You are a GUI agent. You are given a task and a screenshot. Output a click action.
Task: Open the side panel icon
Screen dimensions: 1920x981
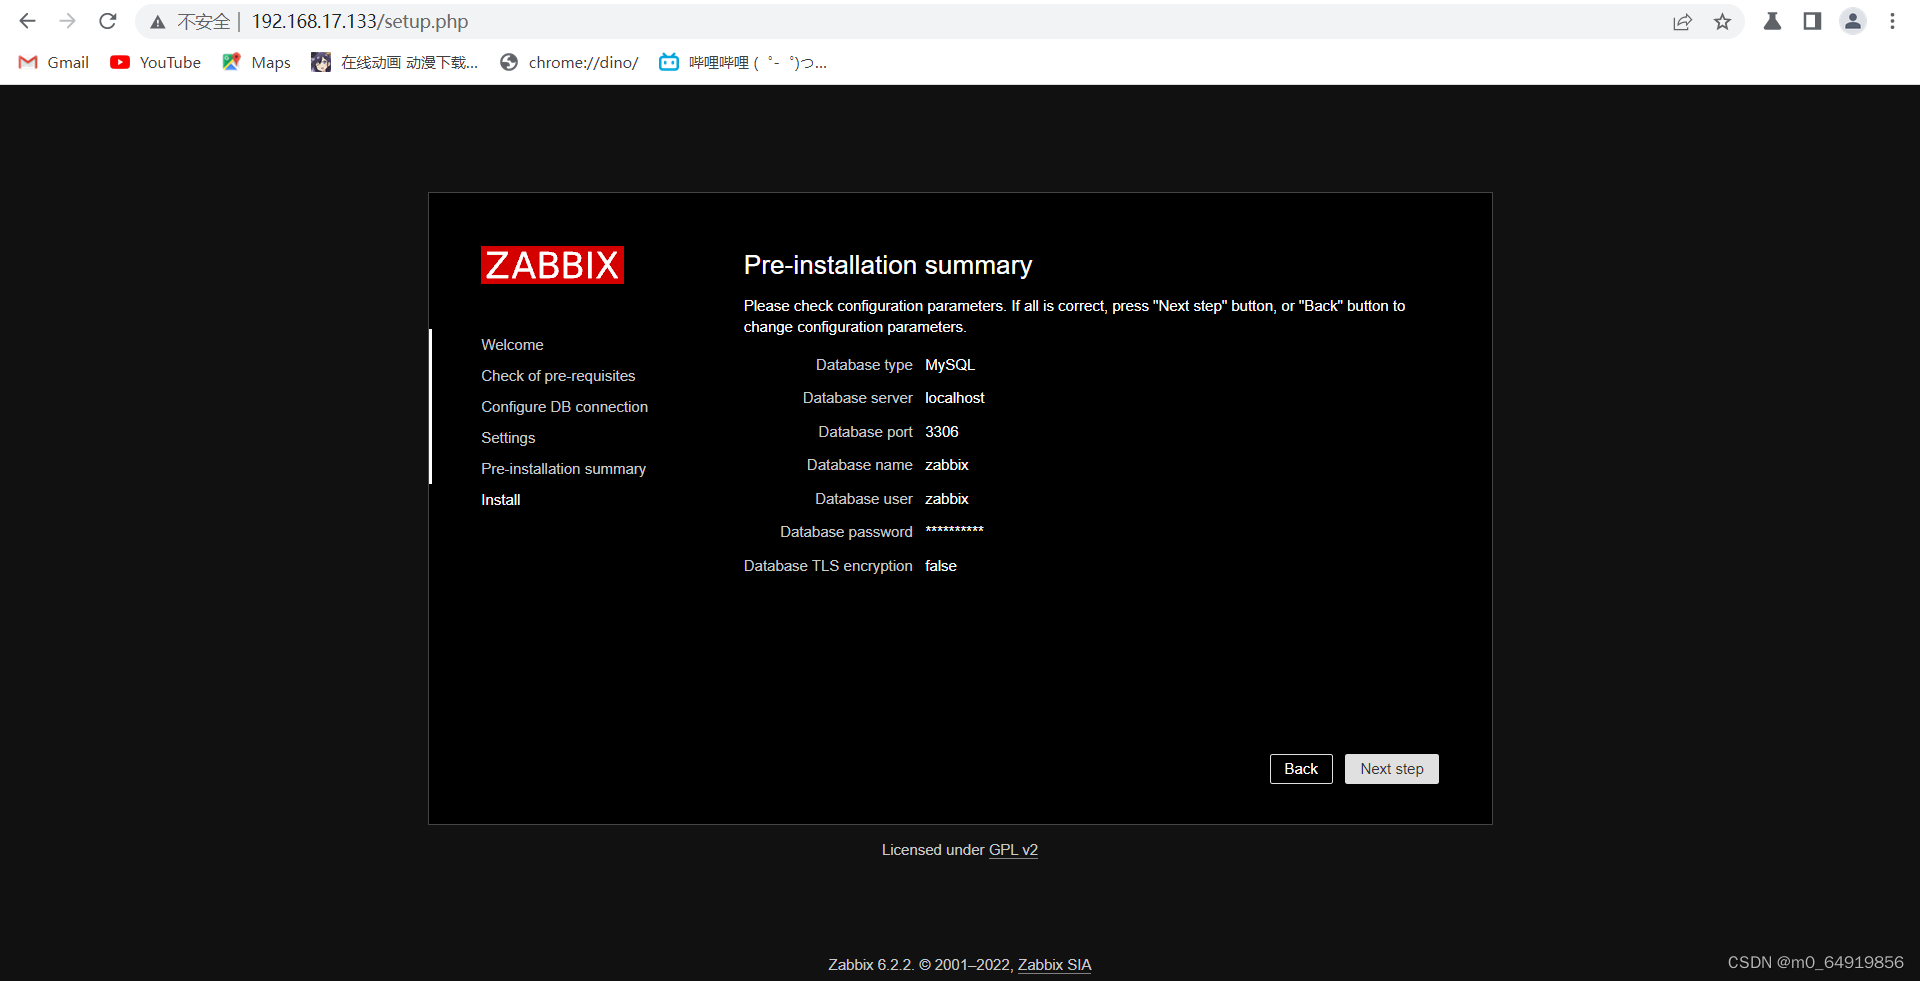pyautogui.click(x=1812, y=21)
